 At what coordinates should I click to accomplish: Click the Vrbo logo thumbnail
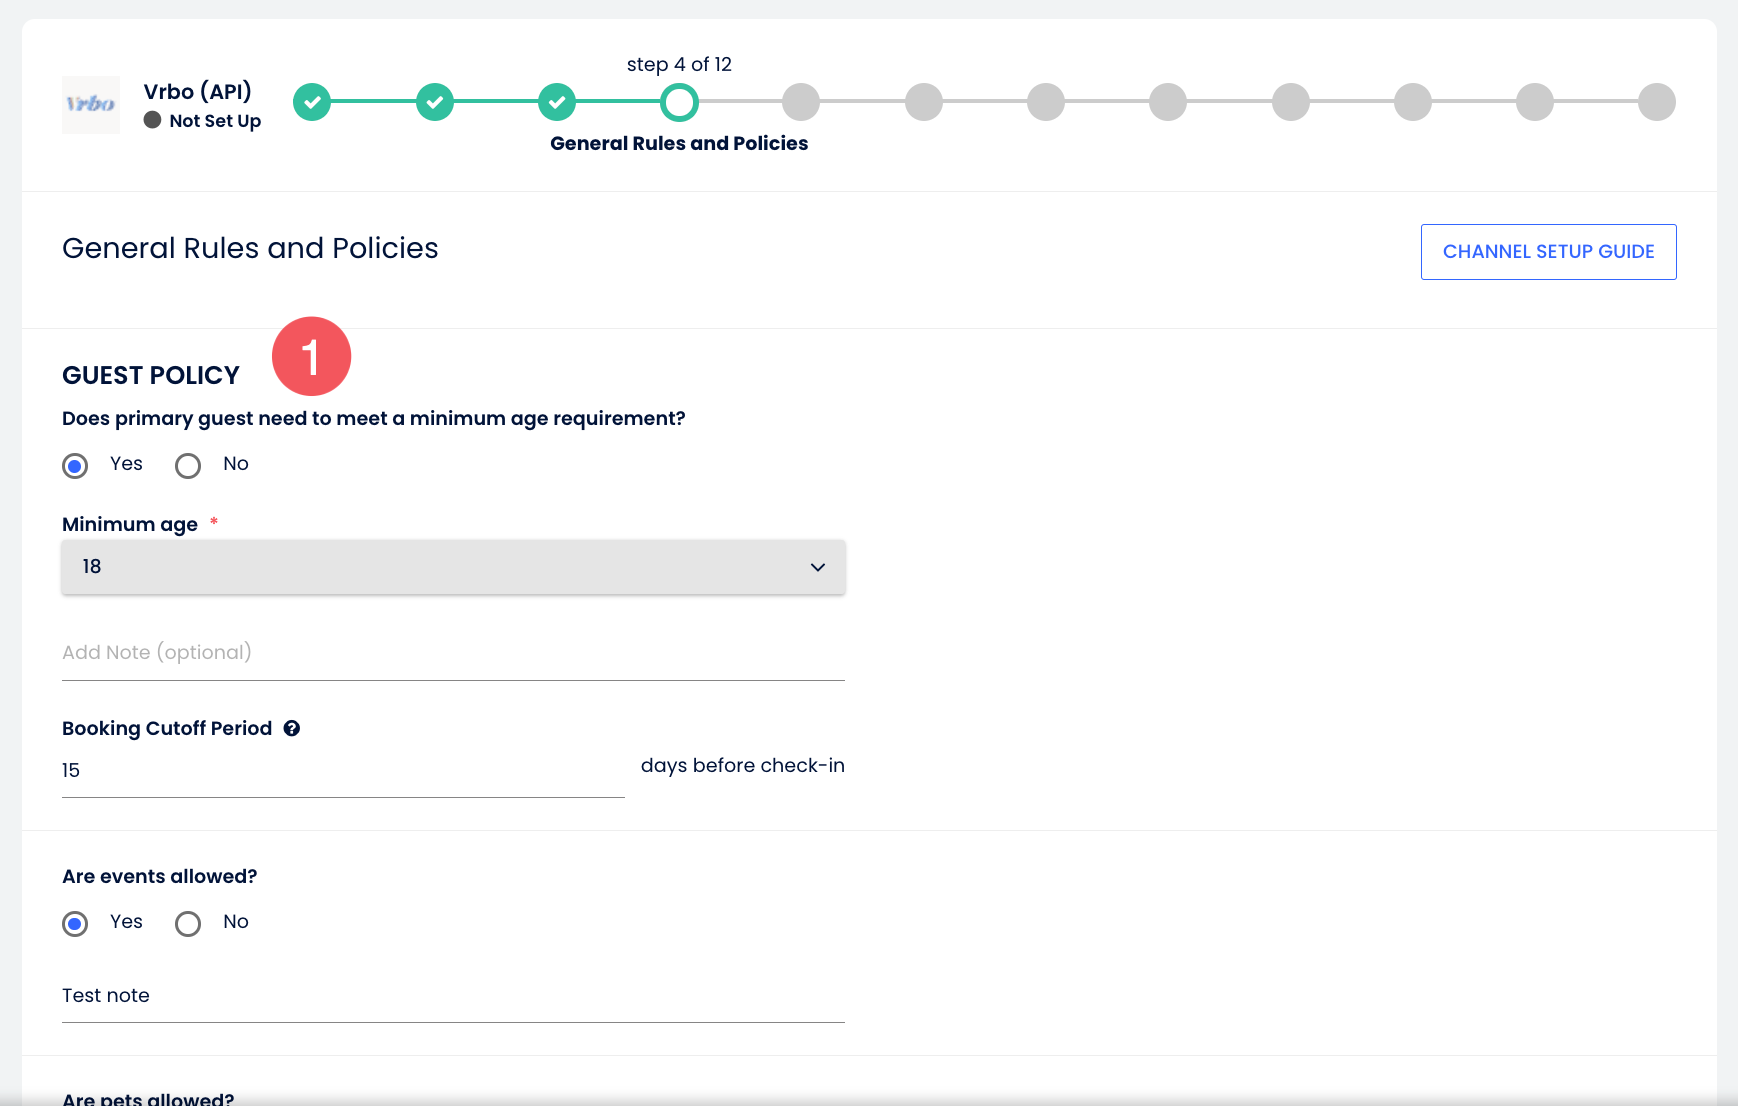tap(91, 104)
